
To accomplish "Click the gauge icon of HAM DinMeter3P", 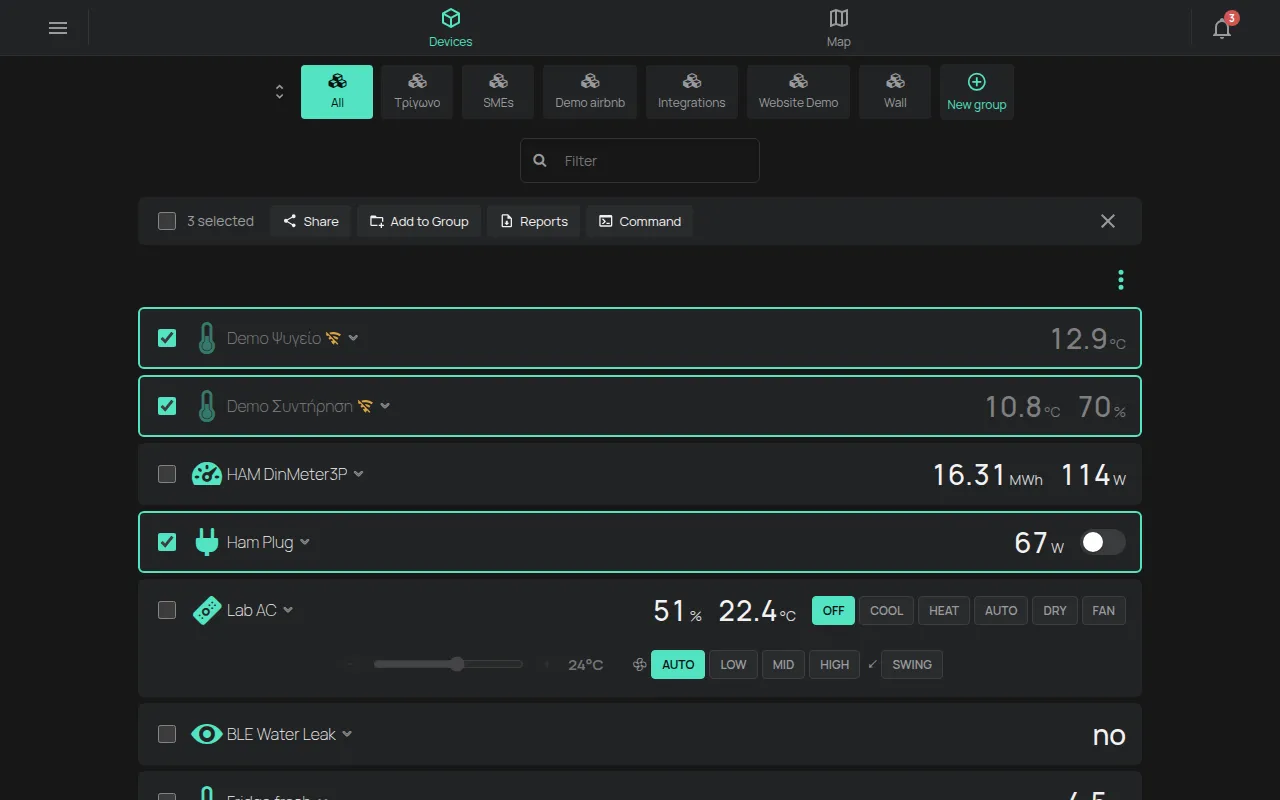I will coord(206,474).
